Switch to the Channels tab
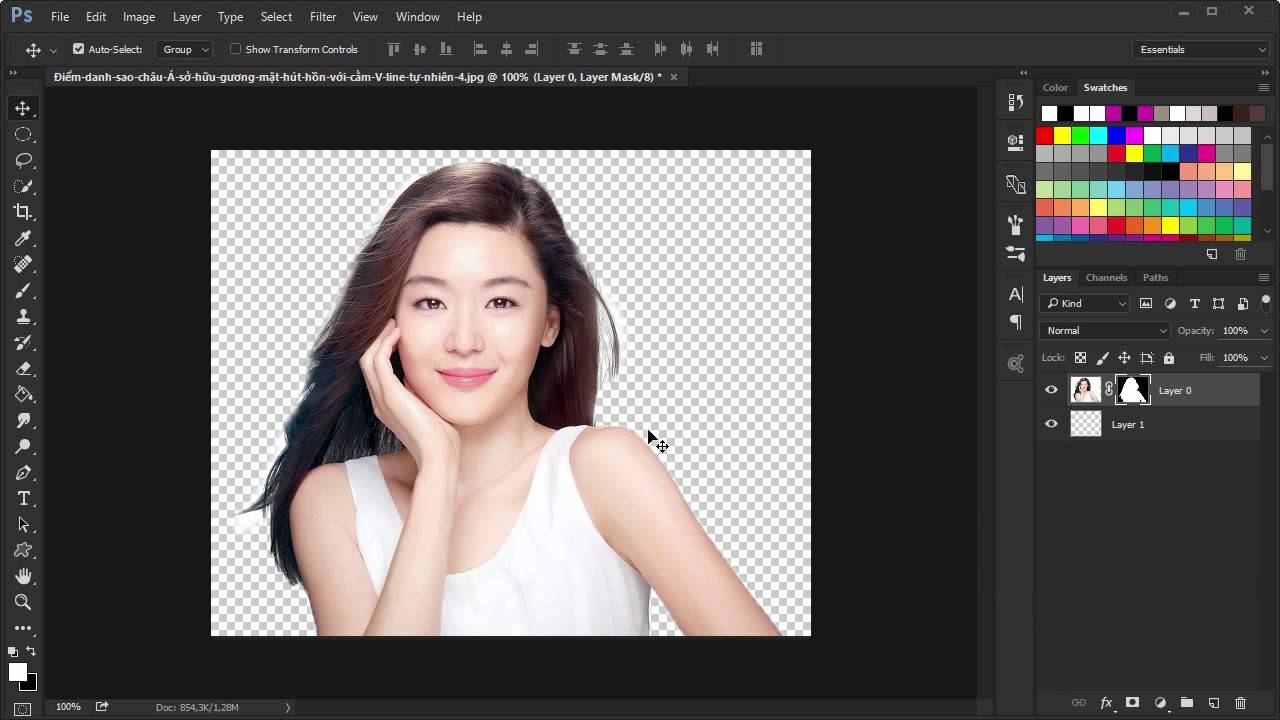The height and width of the screenshot is (720, 1280). [x=1106, y=277]
